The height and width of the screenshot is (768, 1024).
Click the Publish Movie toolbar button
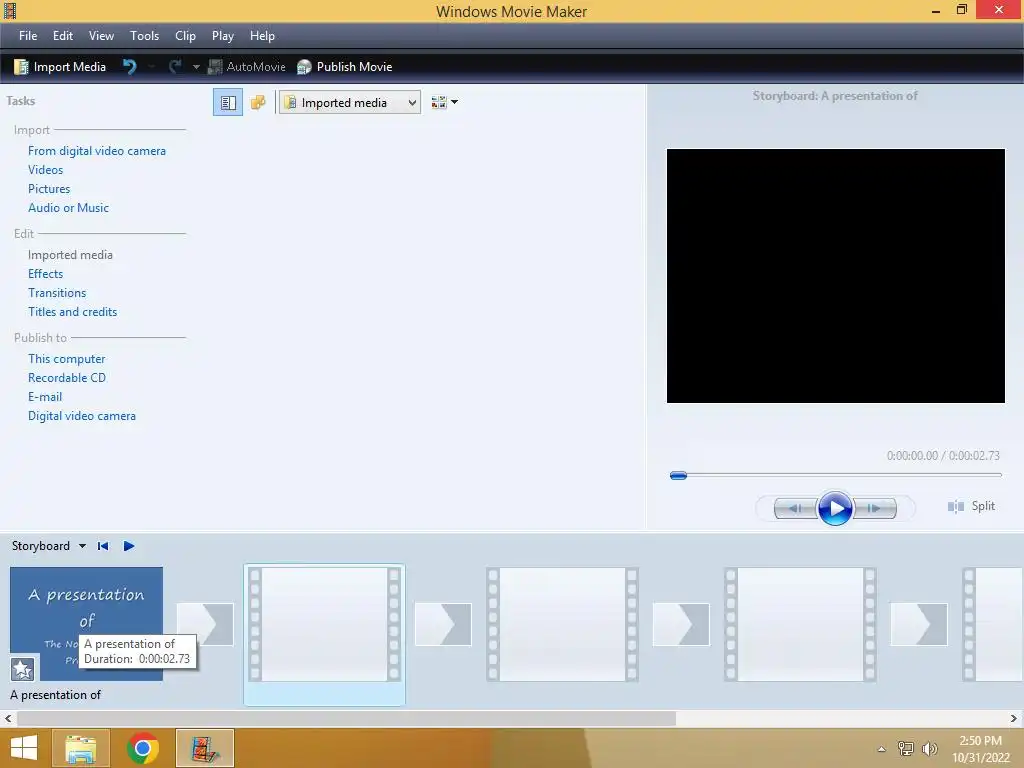point(345,67)
